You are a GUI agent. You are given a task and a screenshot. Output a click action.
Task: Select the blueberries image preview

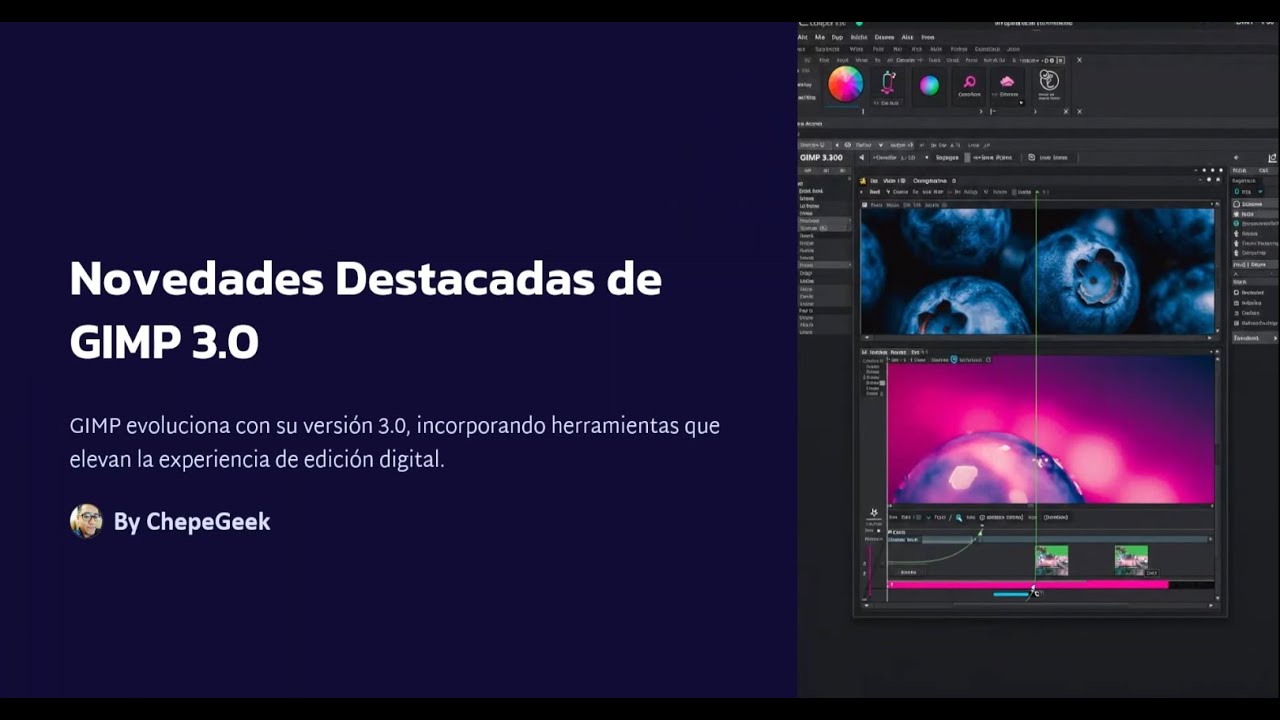coord(1037,271)
